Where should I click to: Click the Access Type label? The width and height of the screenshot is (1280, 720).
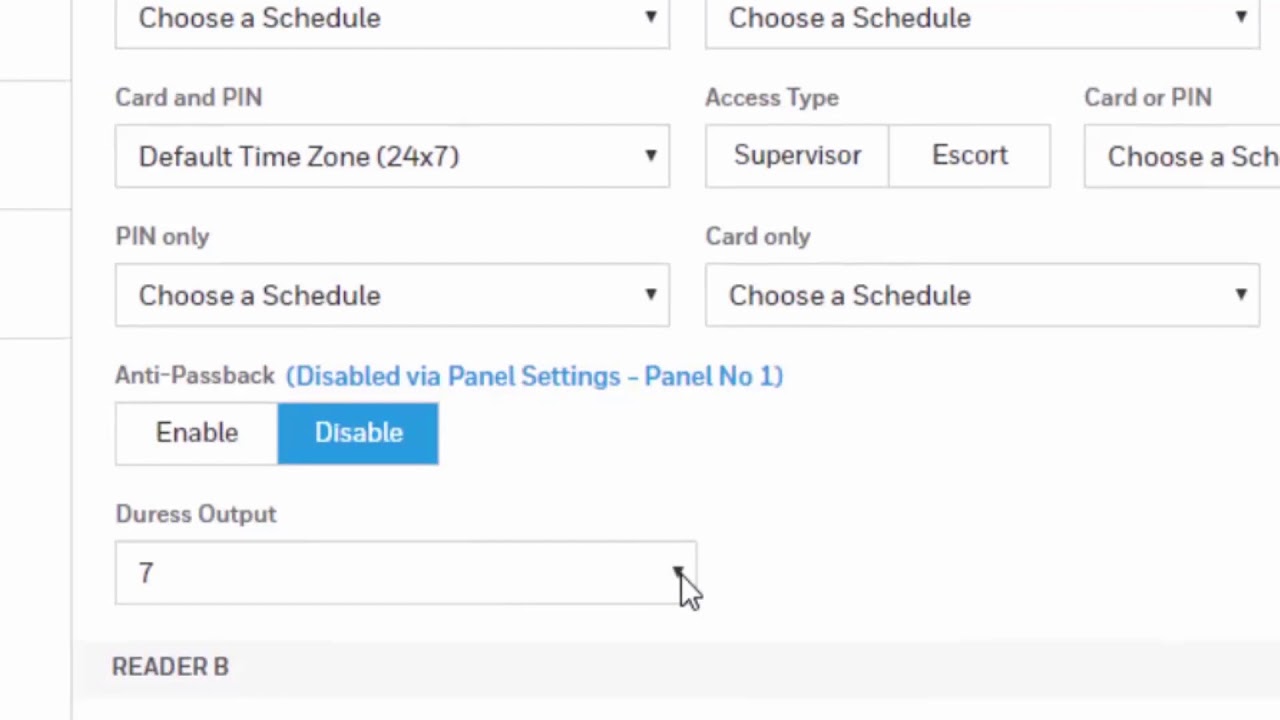771,98
